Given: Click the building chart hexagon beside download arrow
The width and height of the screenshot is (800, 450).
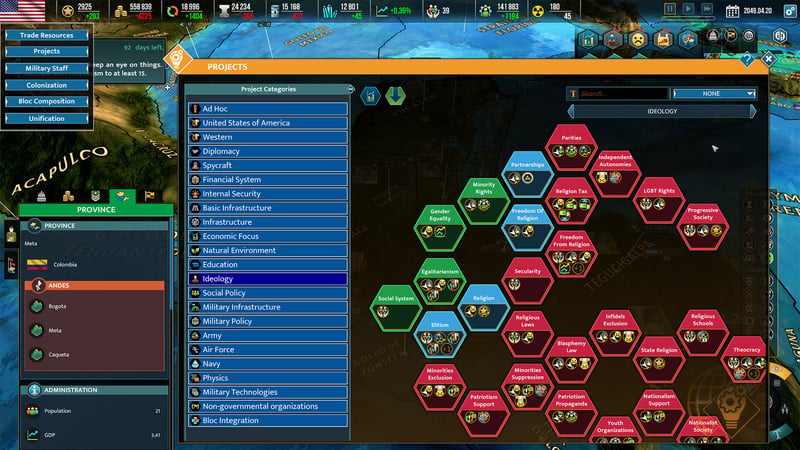Looking at the screenshot, I should (370, 95).
